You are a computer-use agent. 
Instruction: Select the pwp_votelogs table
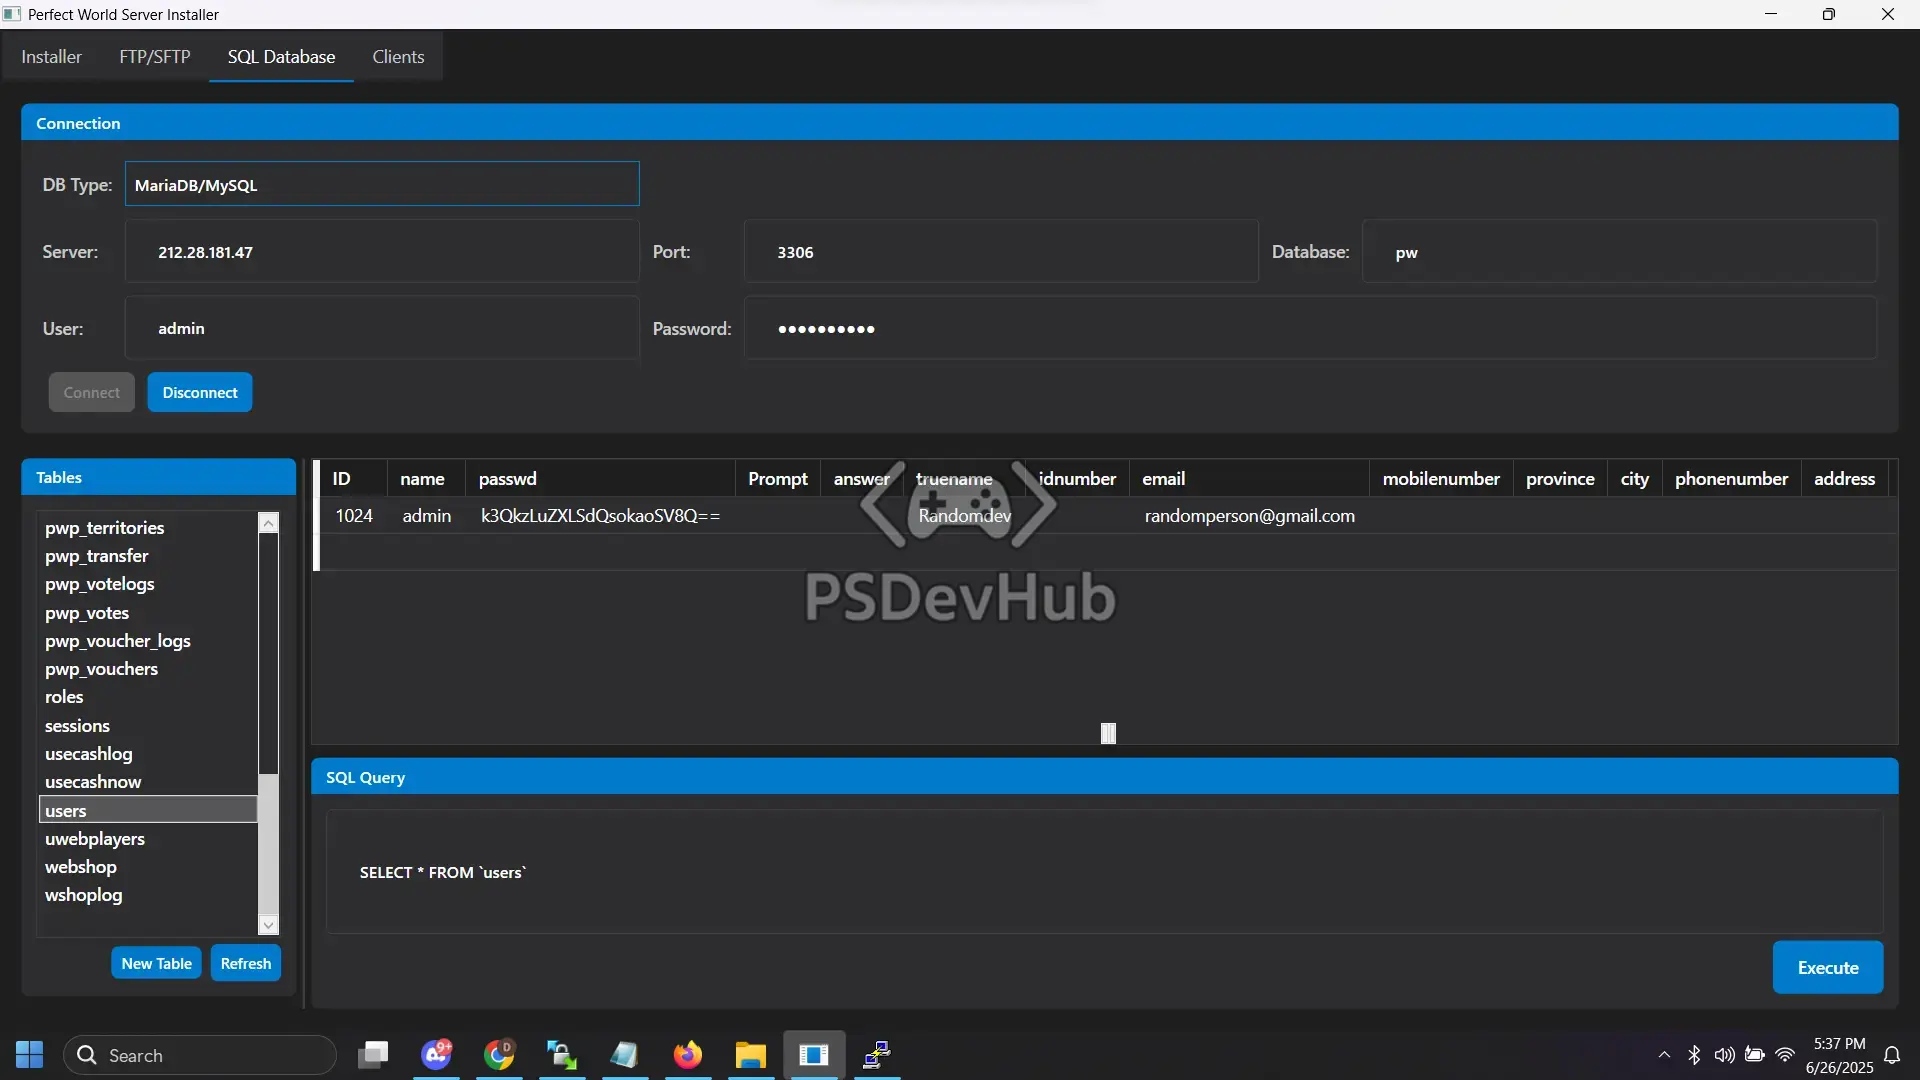[148, 584]
